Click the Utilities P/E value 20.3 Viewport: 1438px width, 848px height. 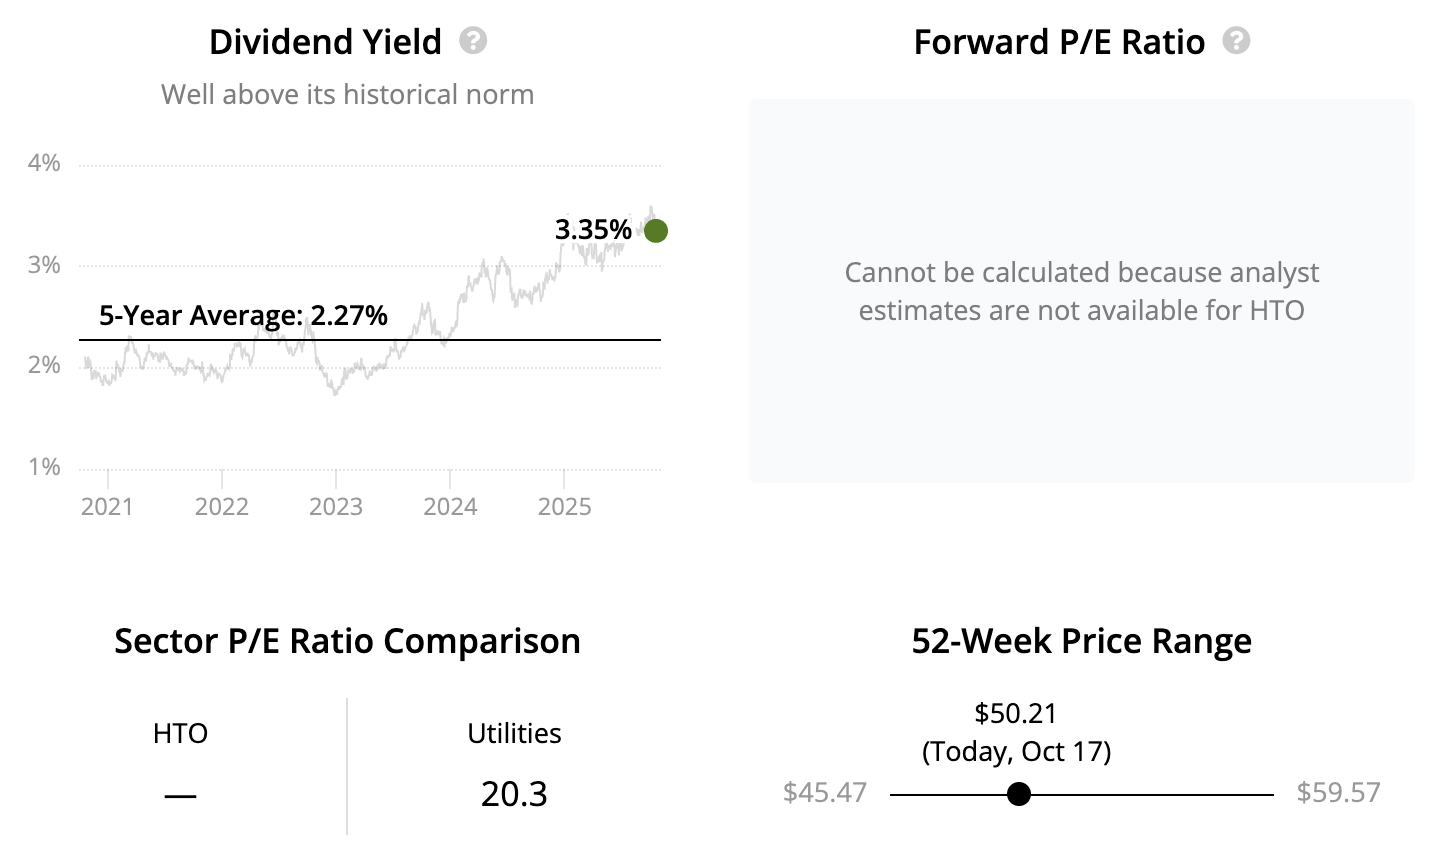click(x=514, y=794)
